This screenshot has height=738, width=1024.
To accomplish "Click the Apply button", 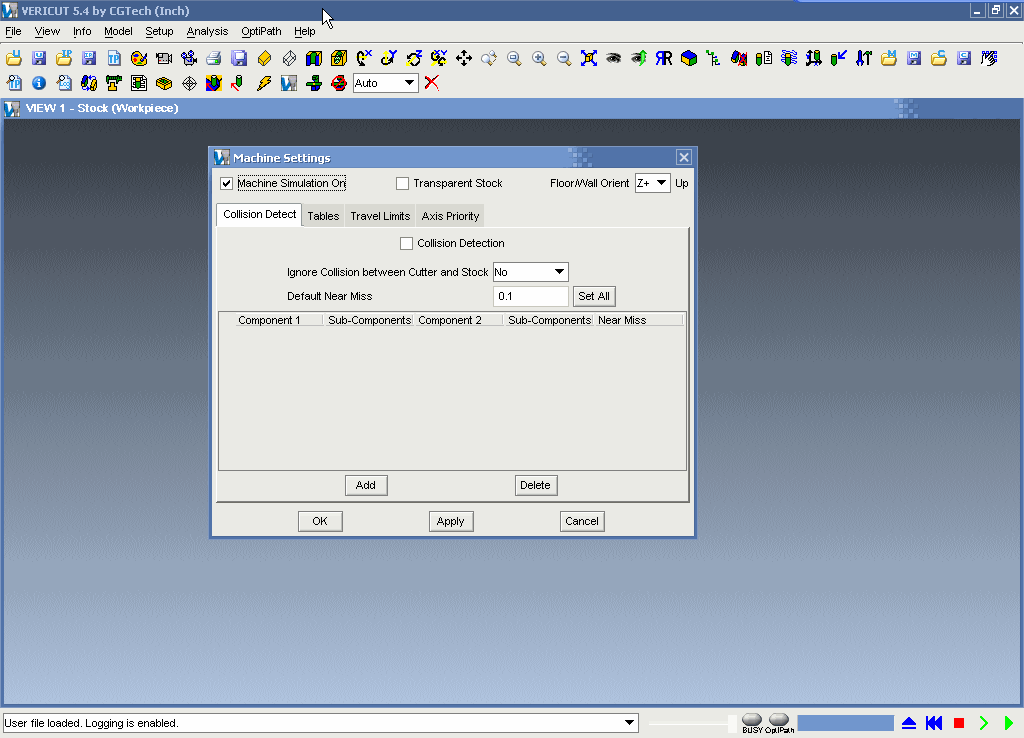I will [x=451, y=521].
